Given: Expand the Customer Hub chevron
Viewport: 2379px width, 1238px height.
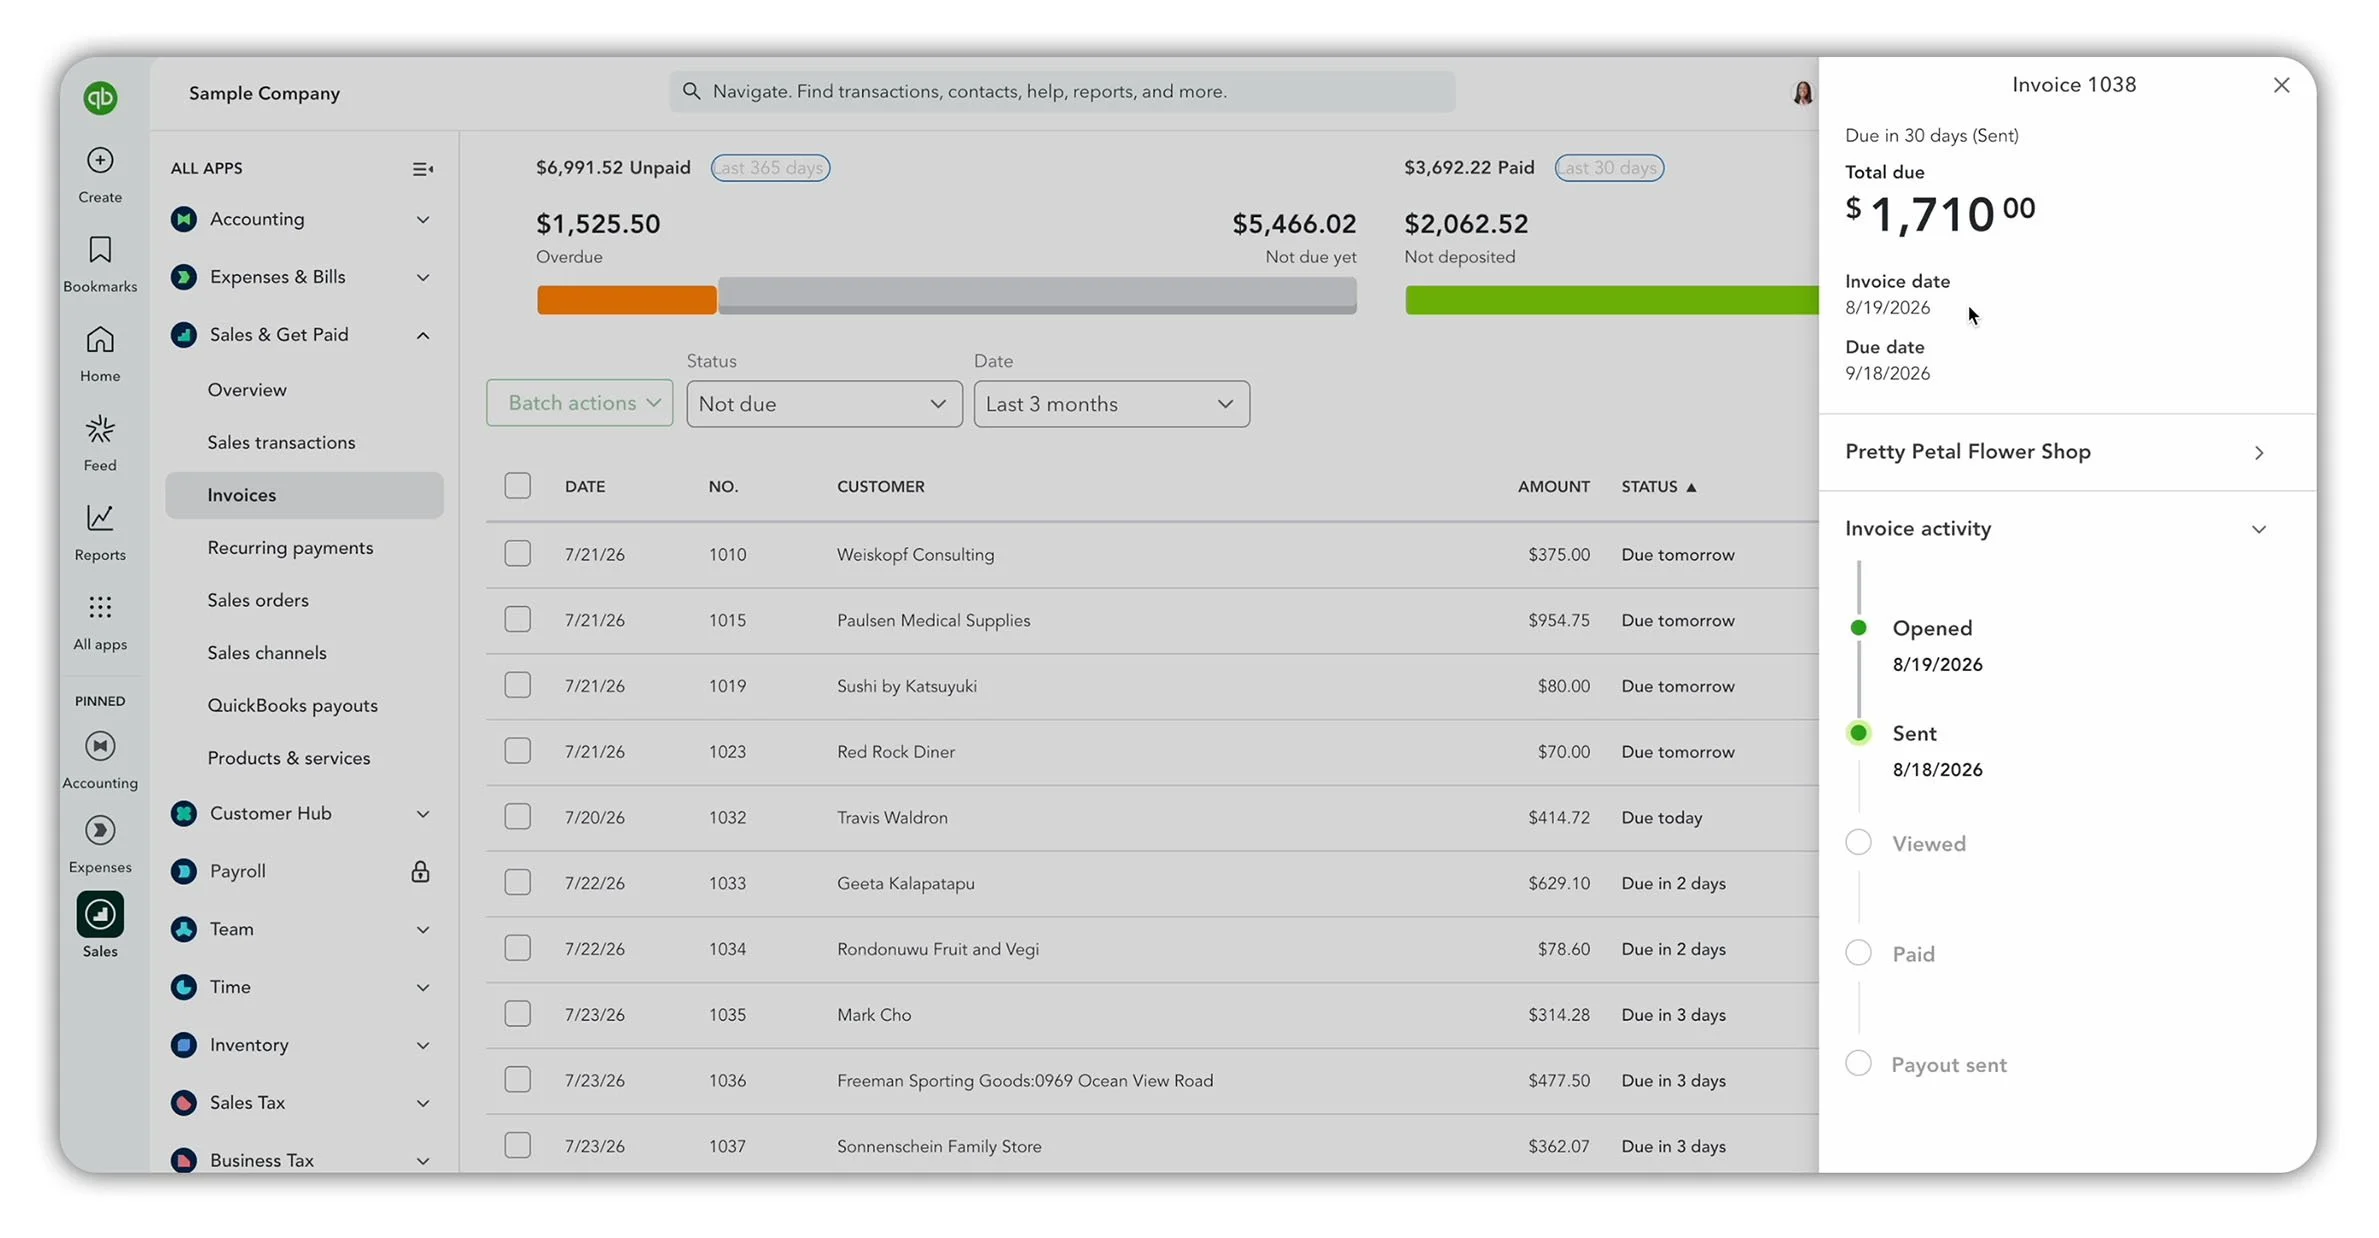Looking at the screenshot, I should pos(423,814).
